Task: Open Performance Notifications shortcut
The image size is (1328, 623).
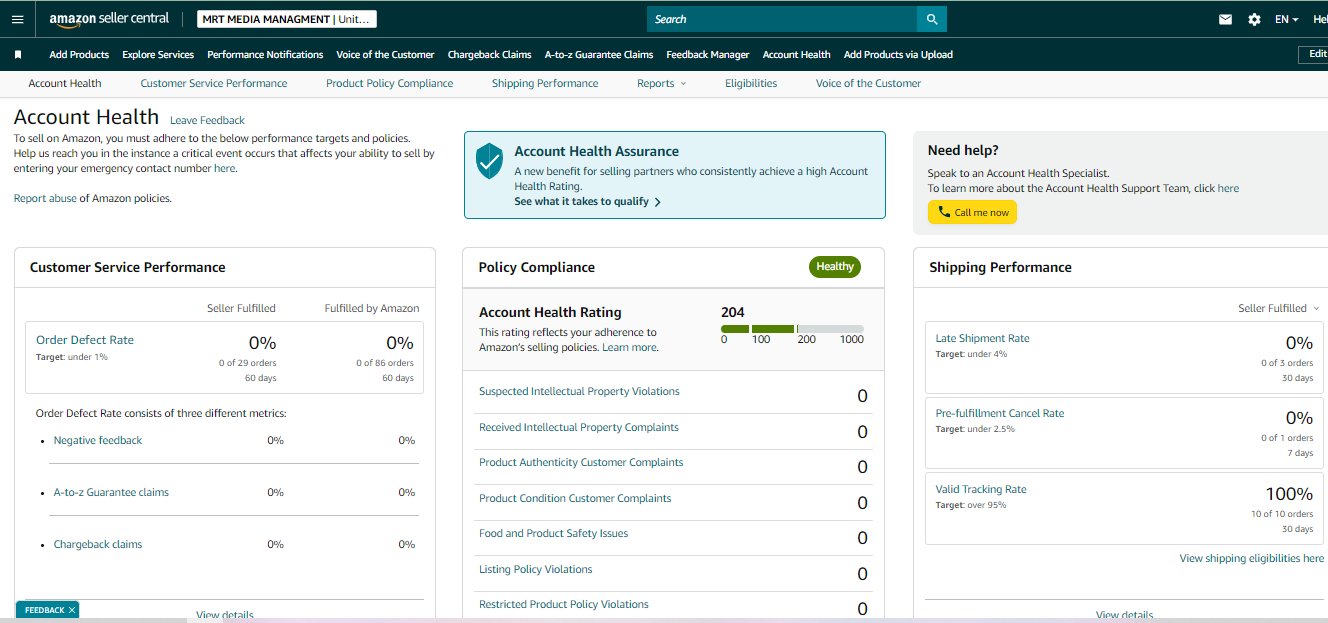Action: pos(265,55)
